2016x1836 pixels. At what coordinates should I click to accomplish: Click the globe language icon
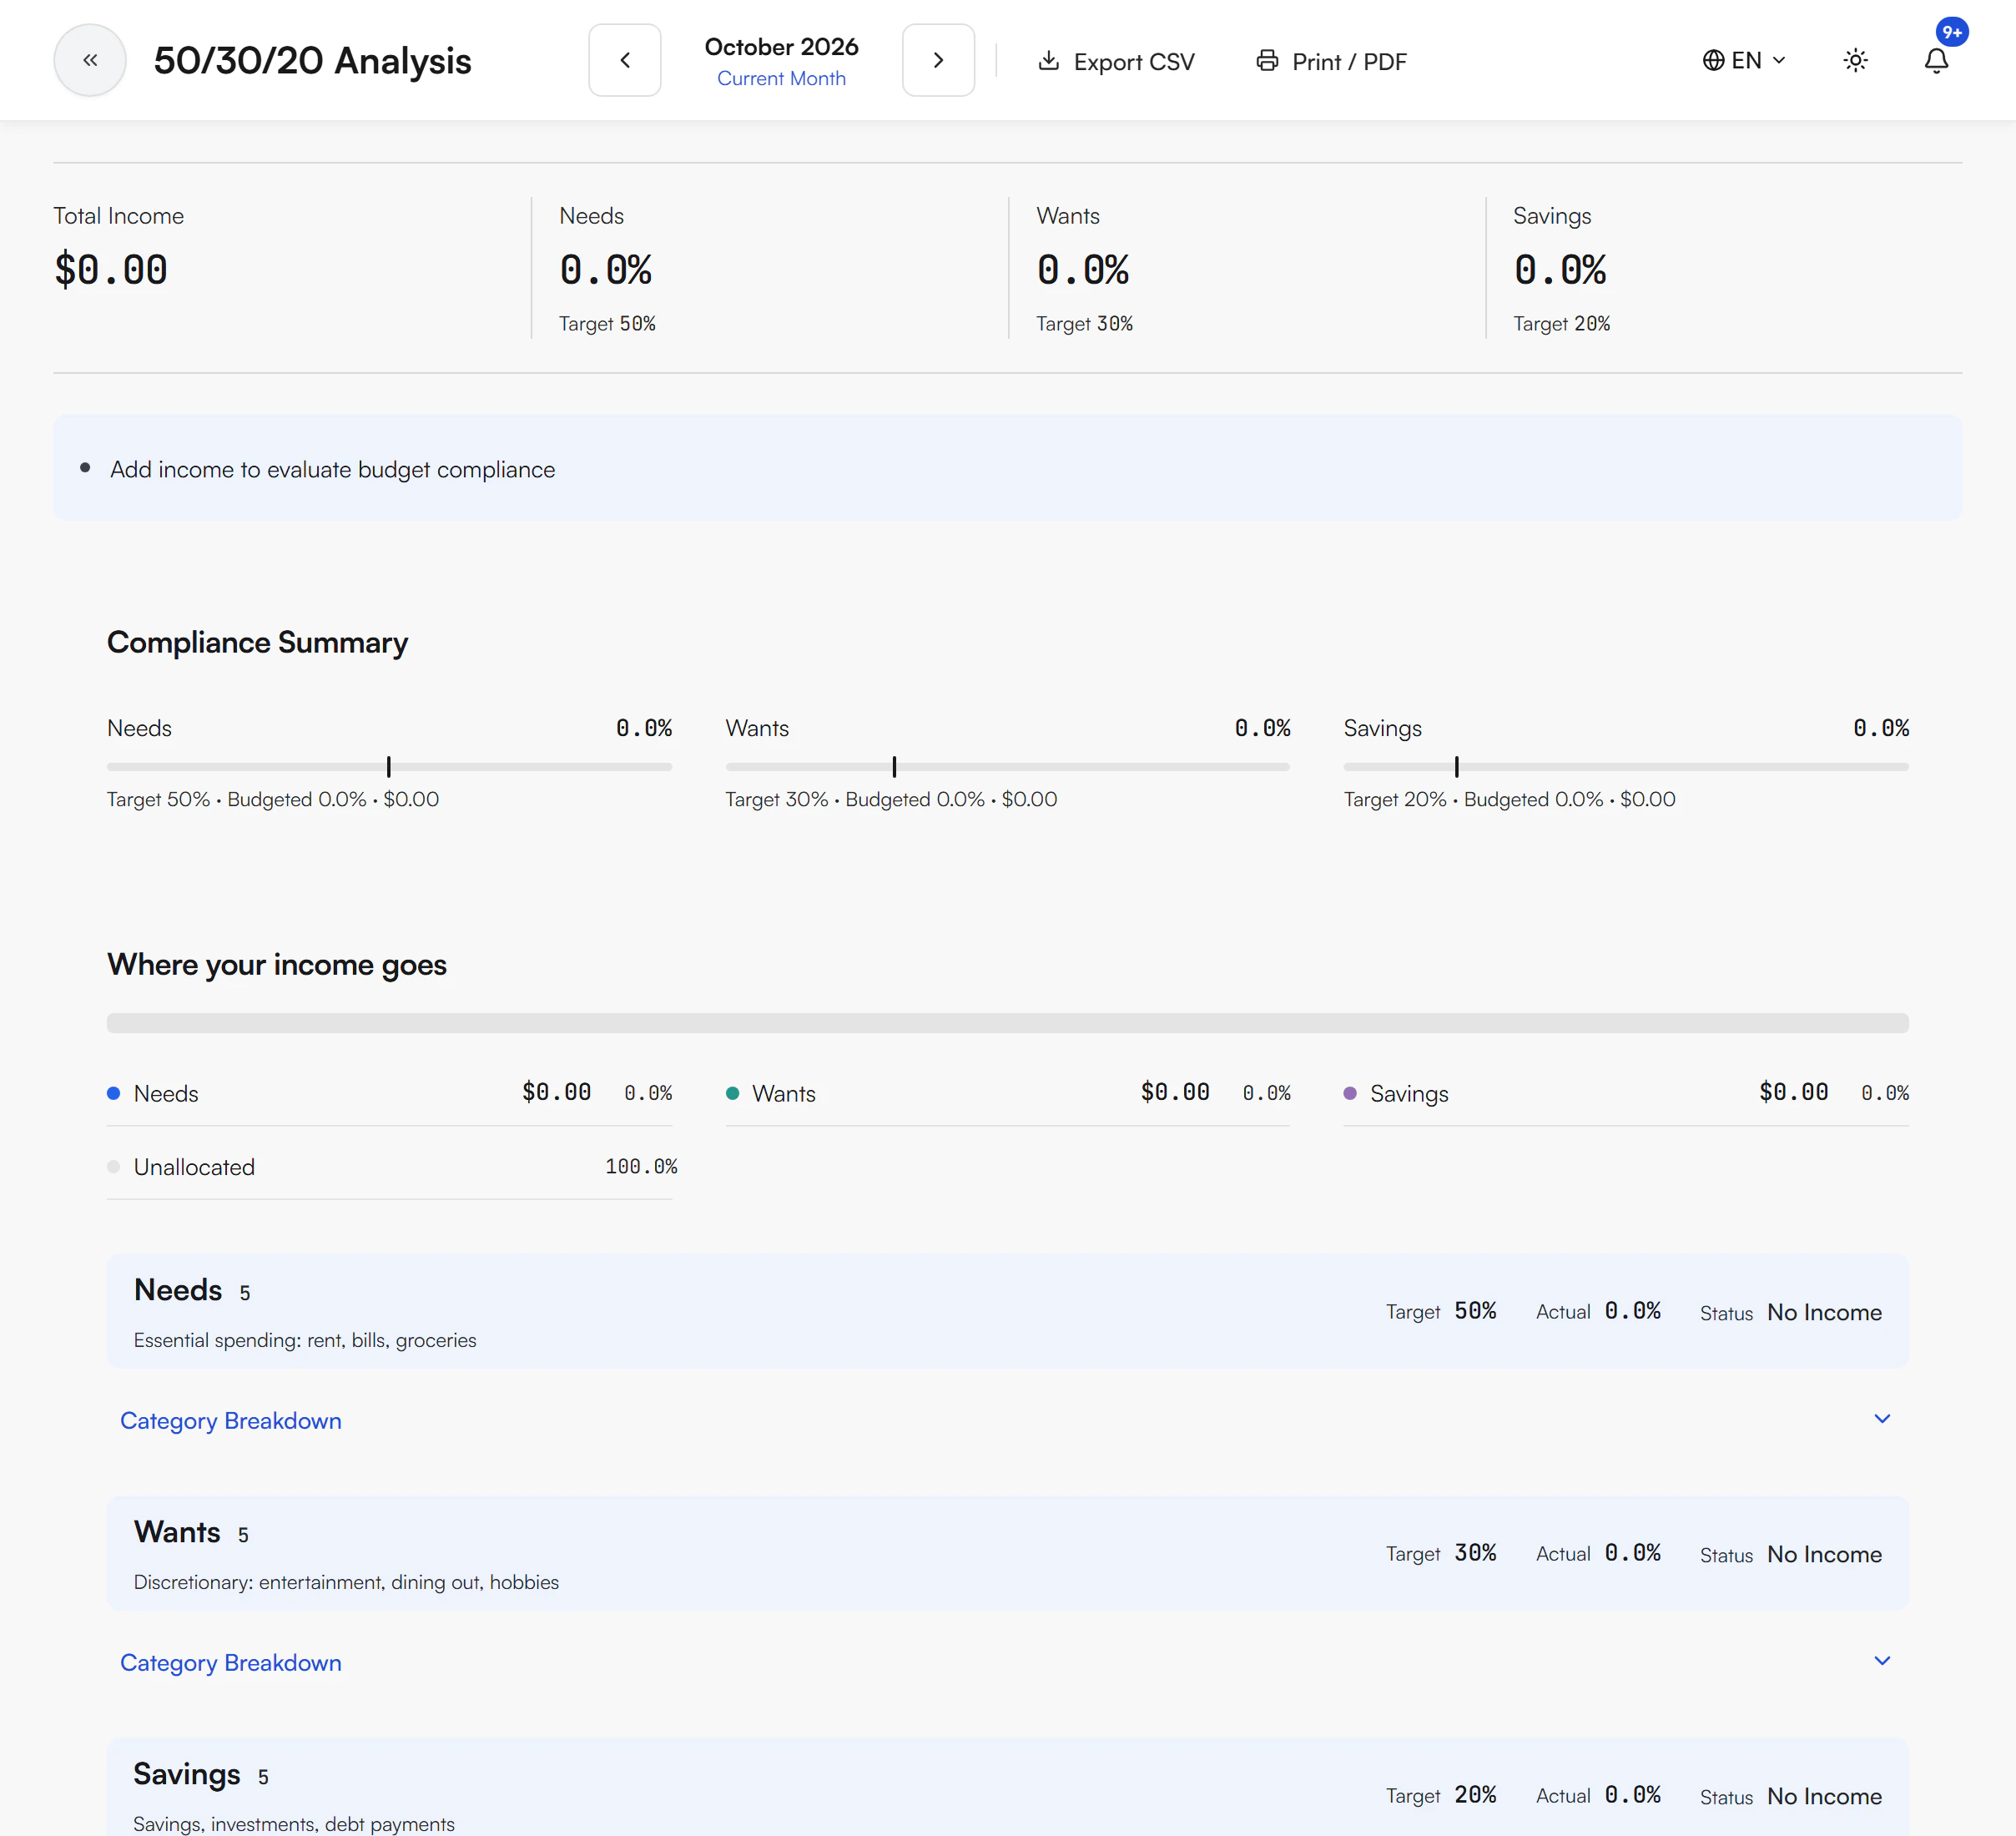click(1713, 60)
